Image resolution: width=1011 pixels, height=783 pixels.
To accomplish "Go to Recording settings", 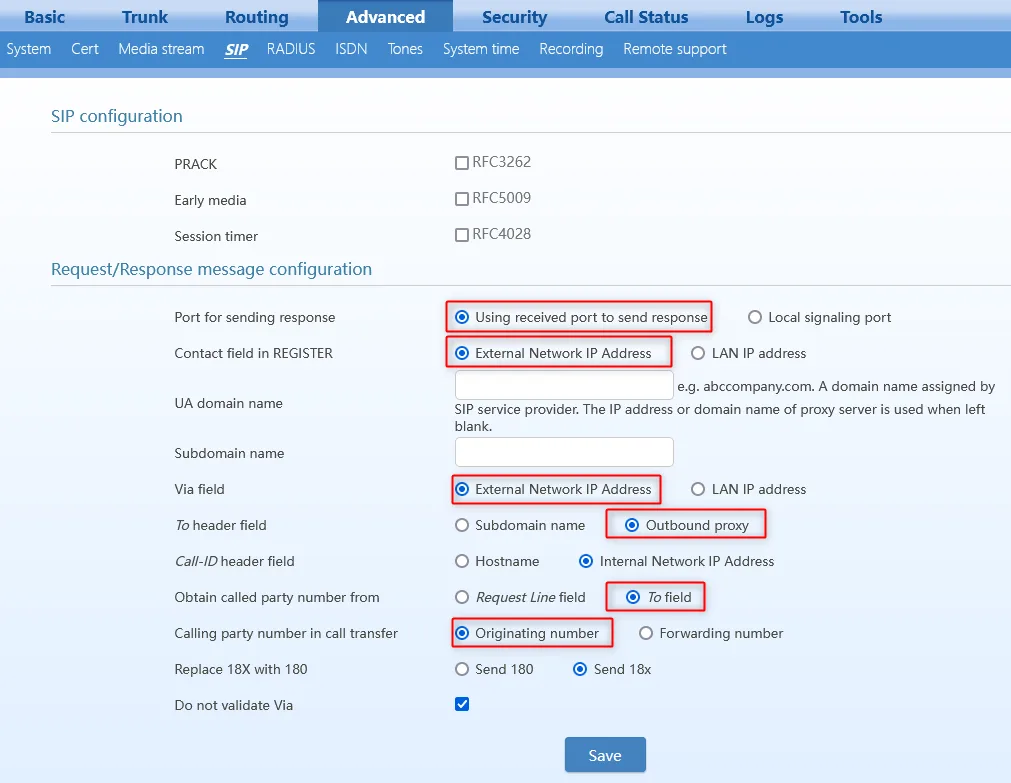I will 571,49.
